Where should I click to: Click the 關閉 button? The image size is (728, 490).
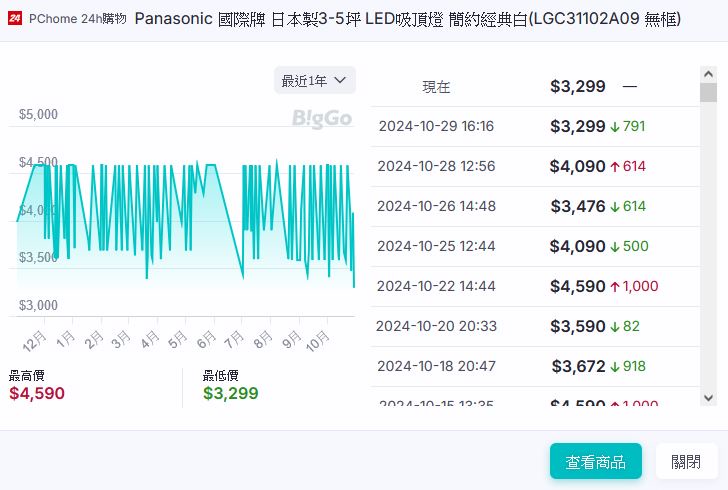685,461
